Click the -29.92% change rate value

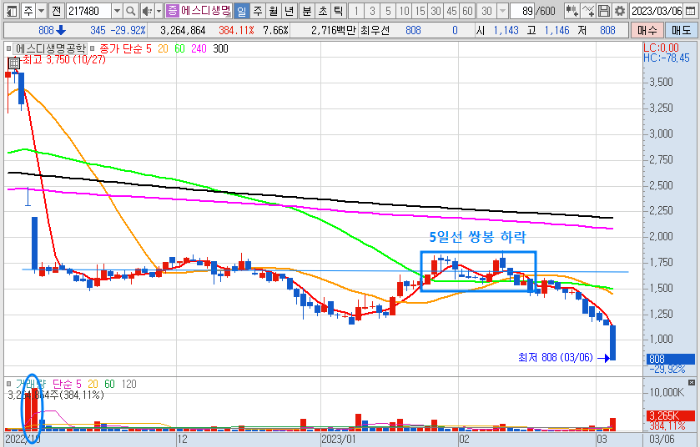point(128,30)
